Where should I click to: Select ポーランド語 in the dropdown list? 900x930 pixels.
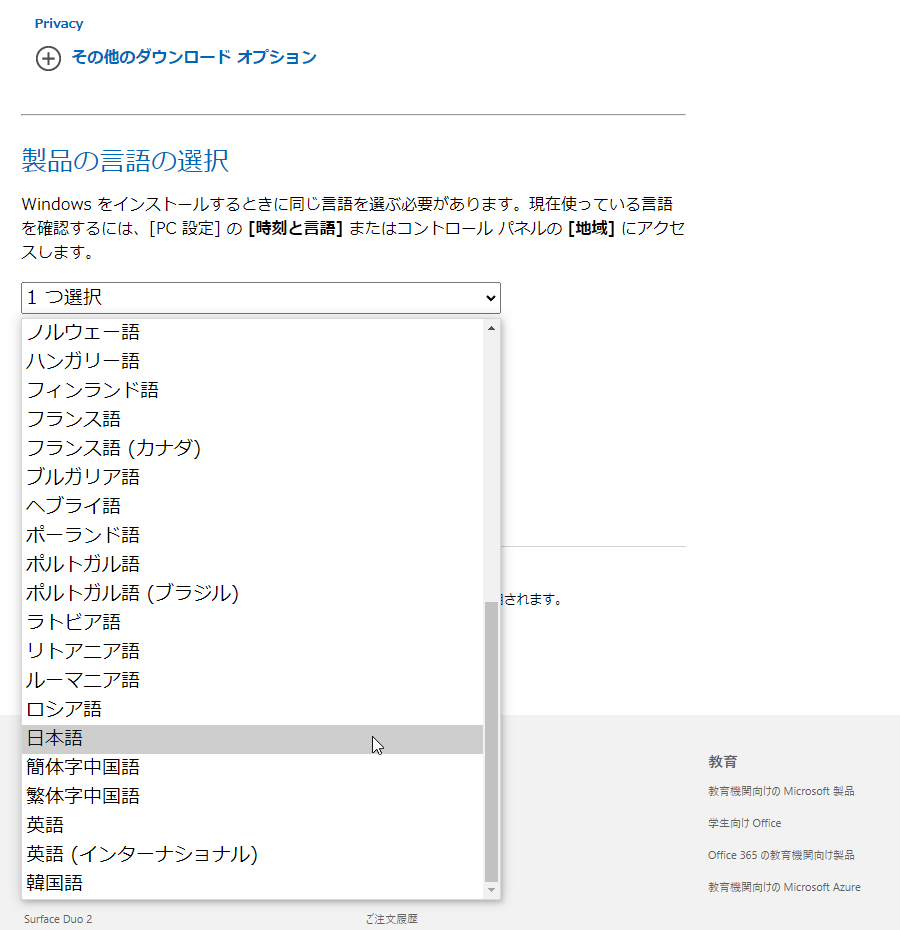pyautogui.click(x=252, y=536)
